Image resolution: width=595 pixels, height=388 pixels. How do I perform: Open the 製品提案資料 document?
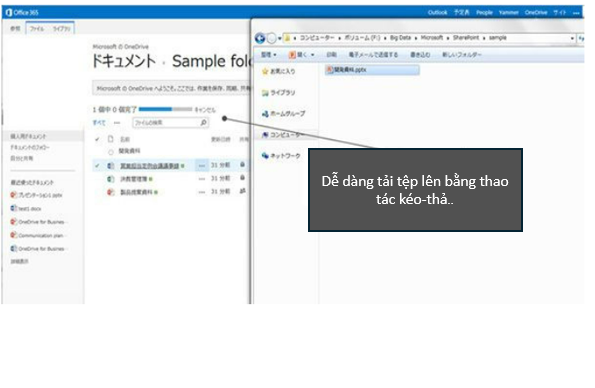click(x=136, y=192)
